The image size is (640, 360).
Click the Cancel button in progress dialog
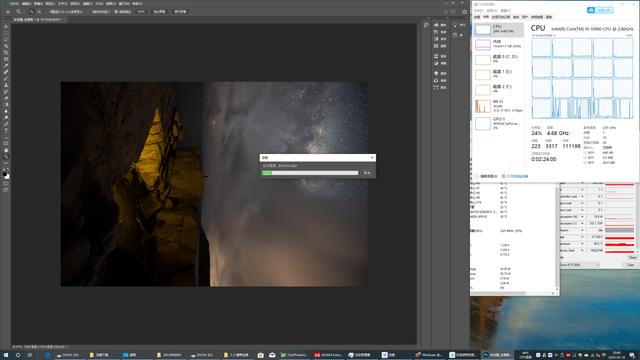367,173
